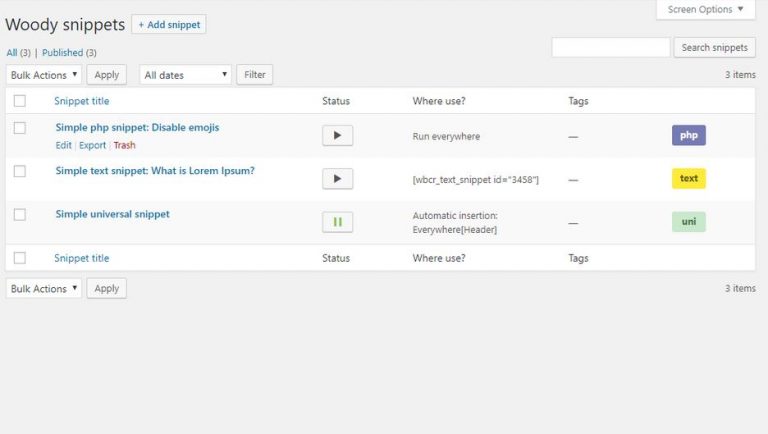Image resolution: width=768 pixels, height=434 pixels.
Task: Click the yellow text type badge
Action: (x=689, y=178)
